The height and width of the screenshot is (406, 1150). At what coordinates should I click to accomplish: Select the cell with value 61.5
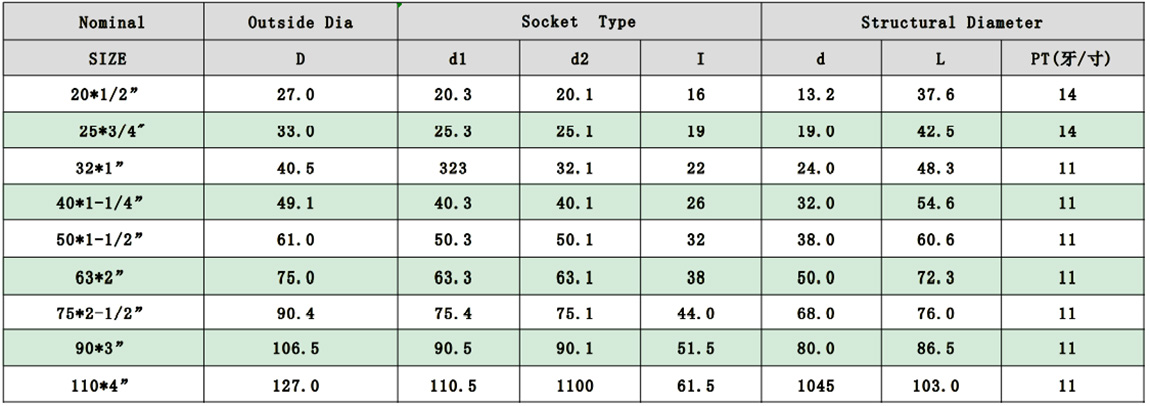tap(695, 385)
